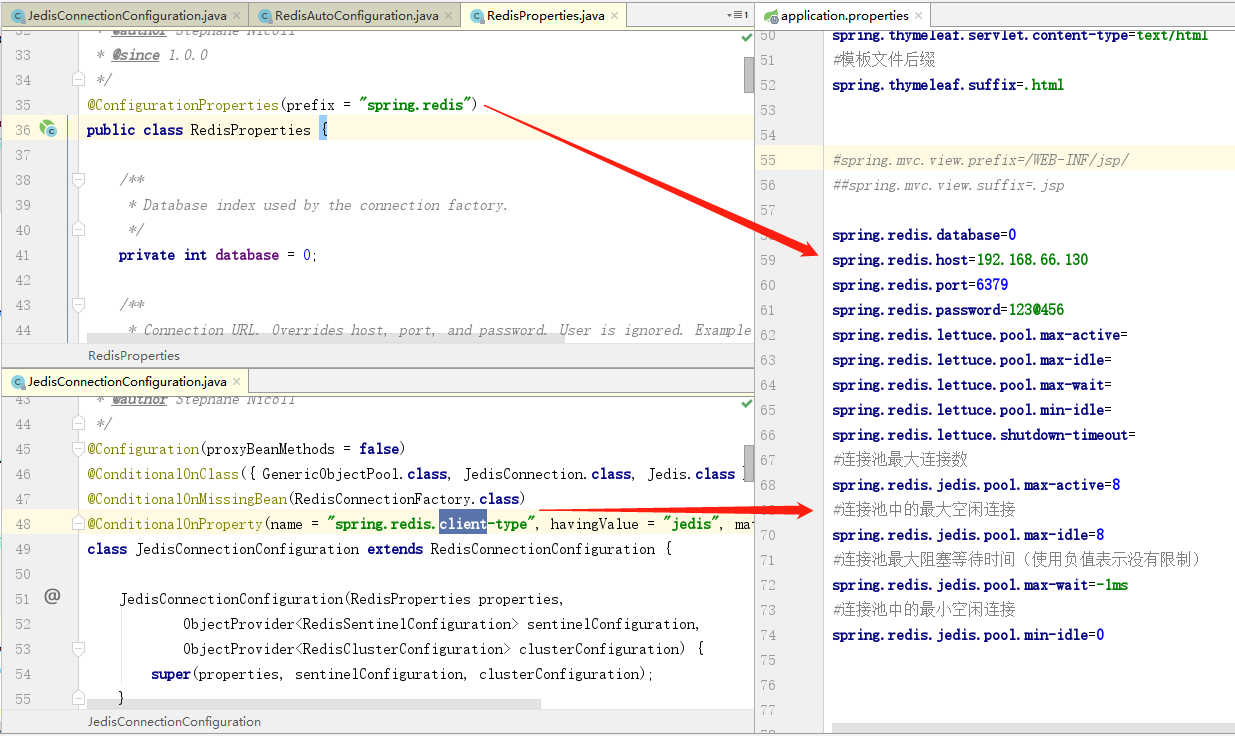Click spring.redis.lettuce.pool.max-idle= line
1235x736 pixels.
pos(972,360)
